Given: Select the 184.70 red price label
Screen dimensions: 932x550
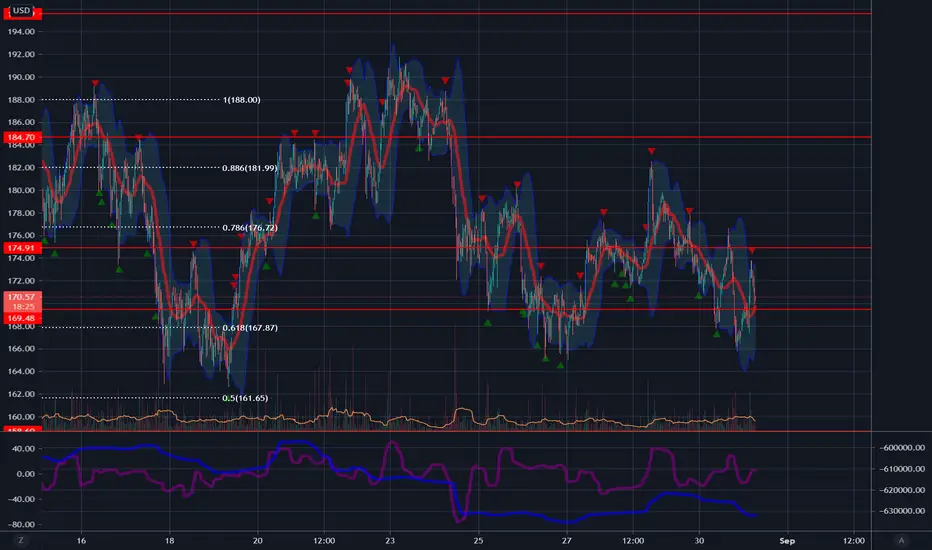Looking at the screenshot, I should click(x=22, y=137).
